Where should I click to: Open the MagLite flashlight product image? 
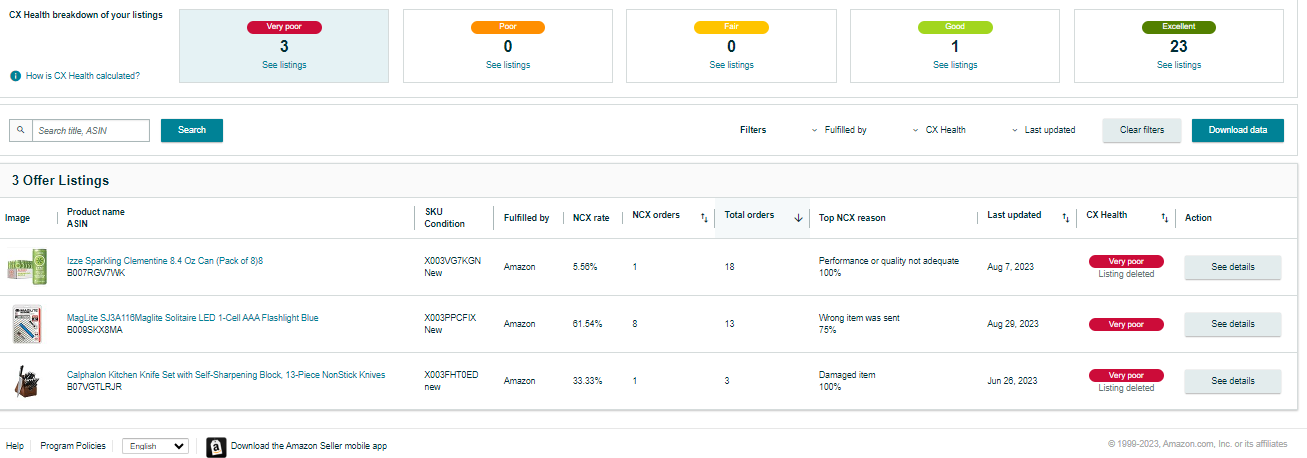(25, 324)
